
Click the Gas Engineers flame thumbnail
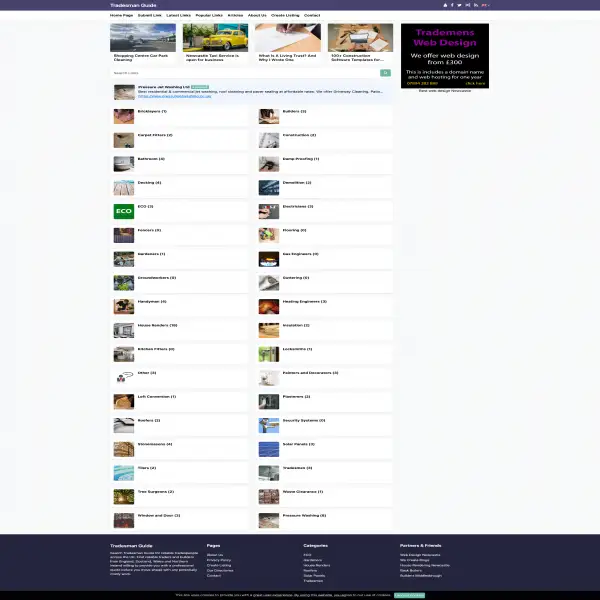point(269,259)
